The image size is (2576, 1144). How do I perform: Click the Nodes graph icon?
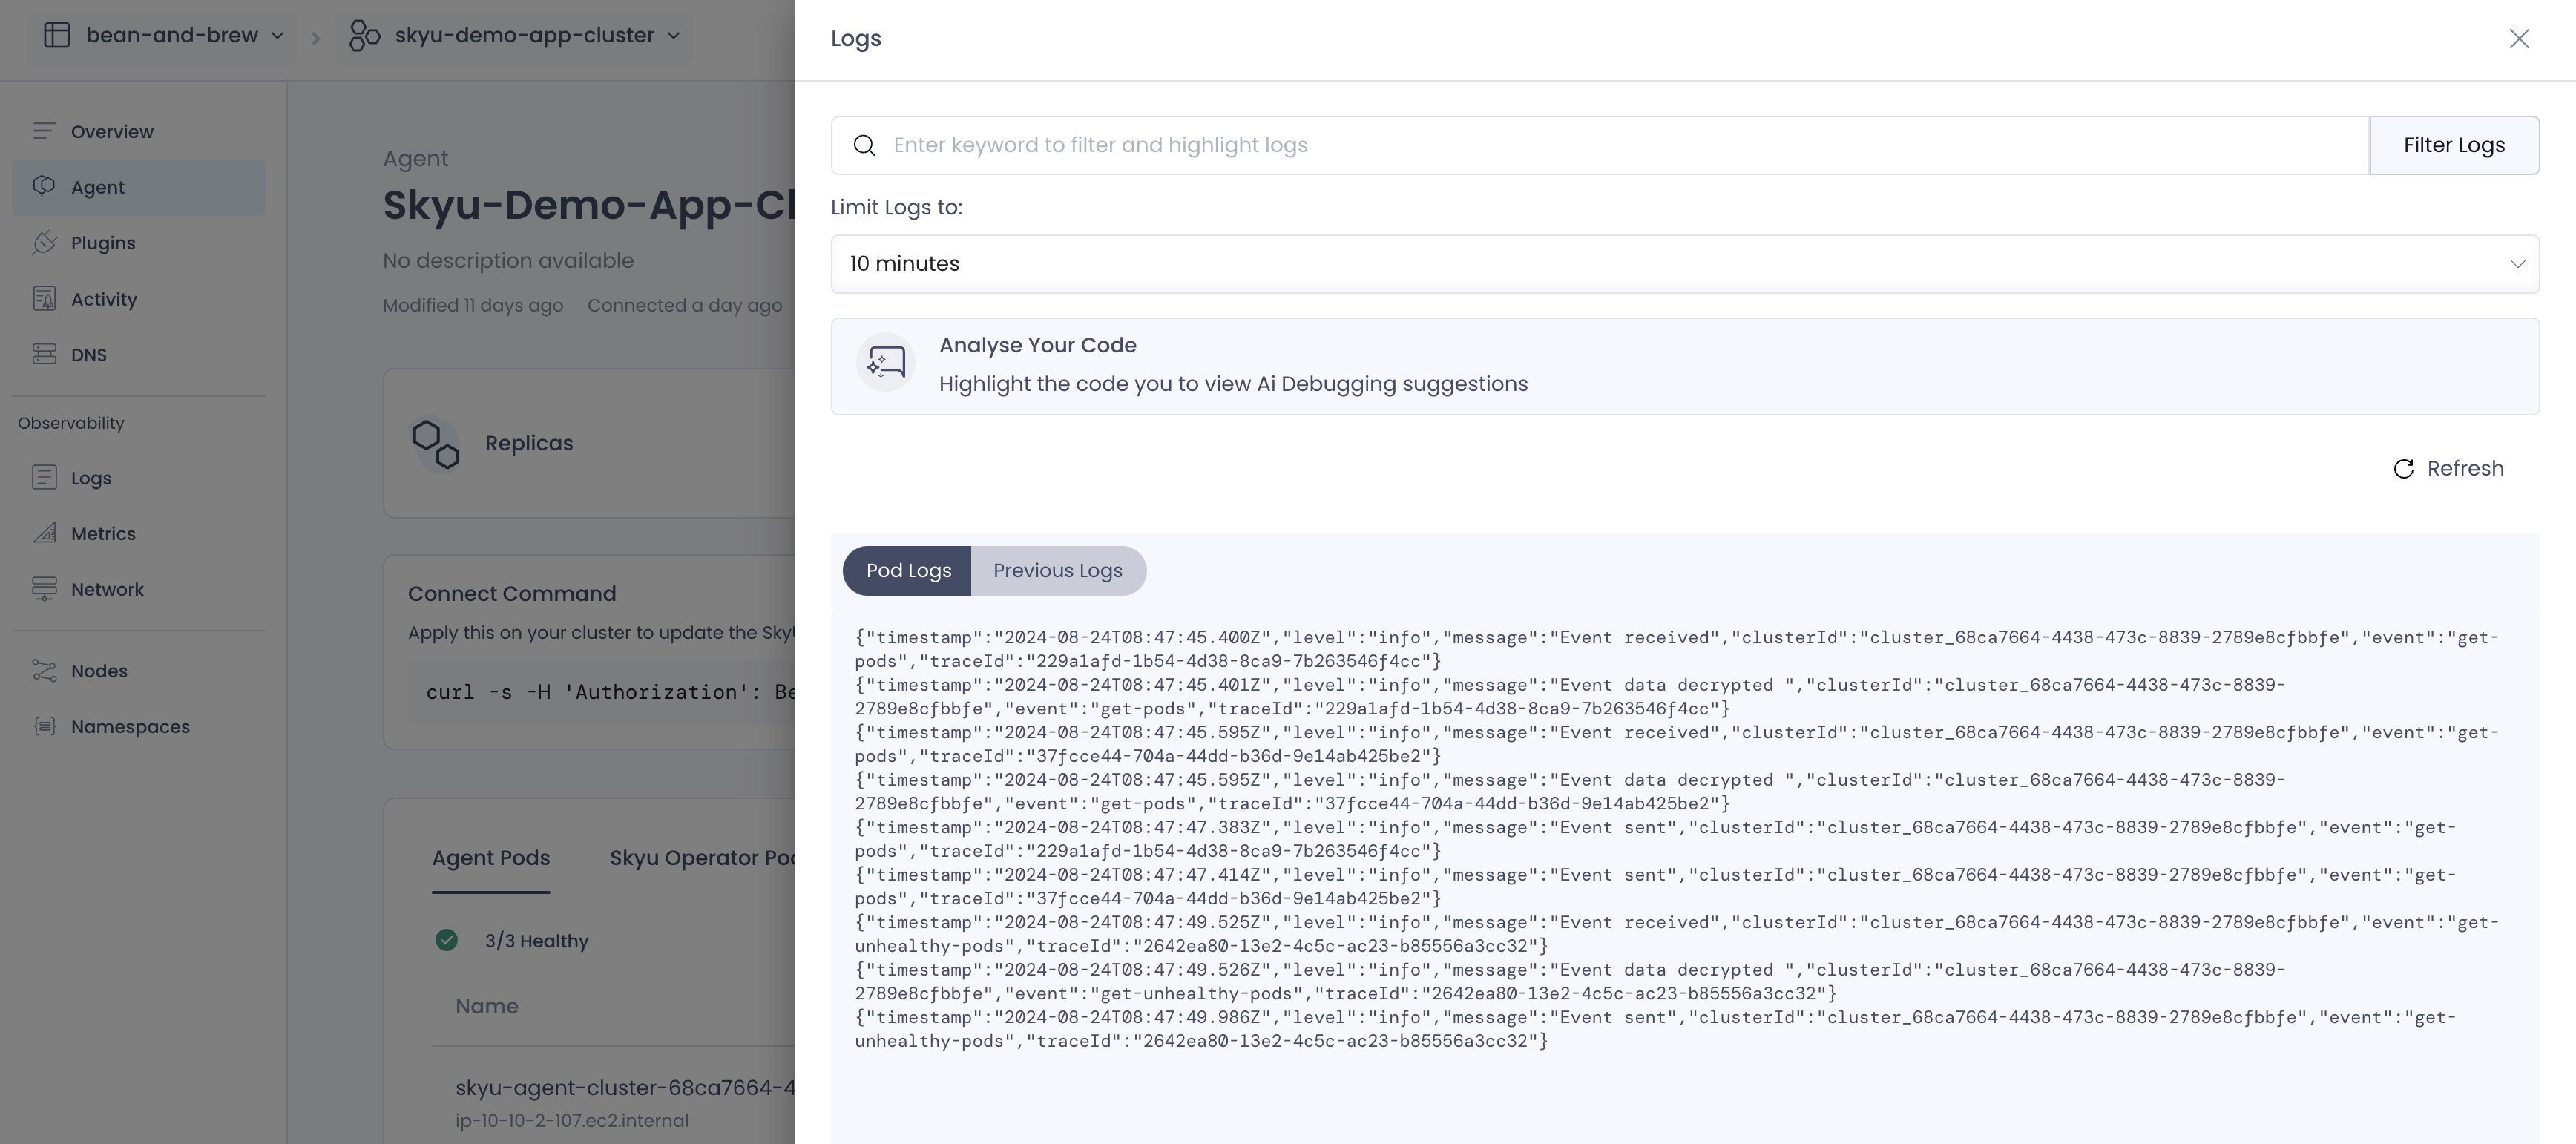[44, 670]
